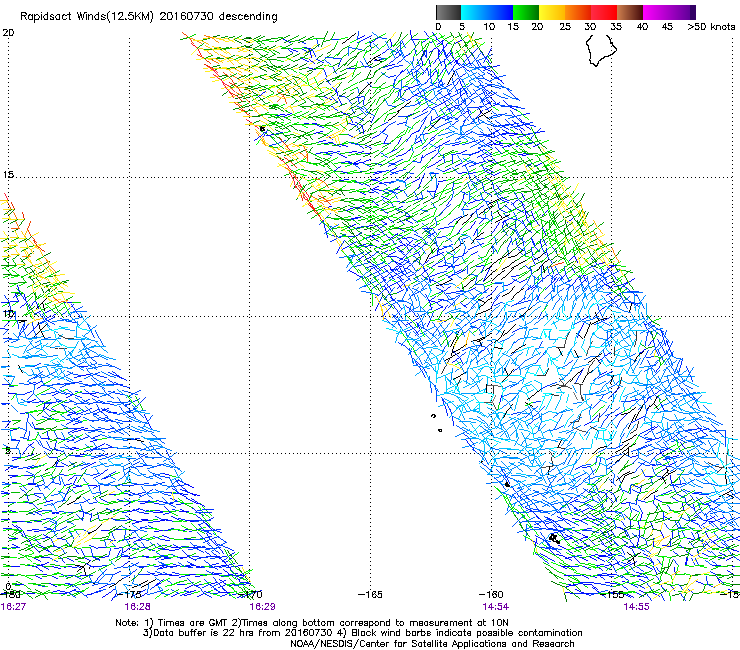Click the '14:54' swath time
This screenshot has width=740, height=650.
pyautogui.click(x=495, y=607)
